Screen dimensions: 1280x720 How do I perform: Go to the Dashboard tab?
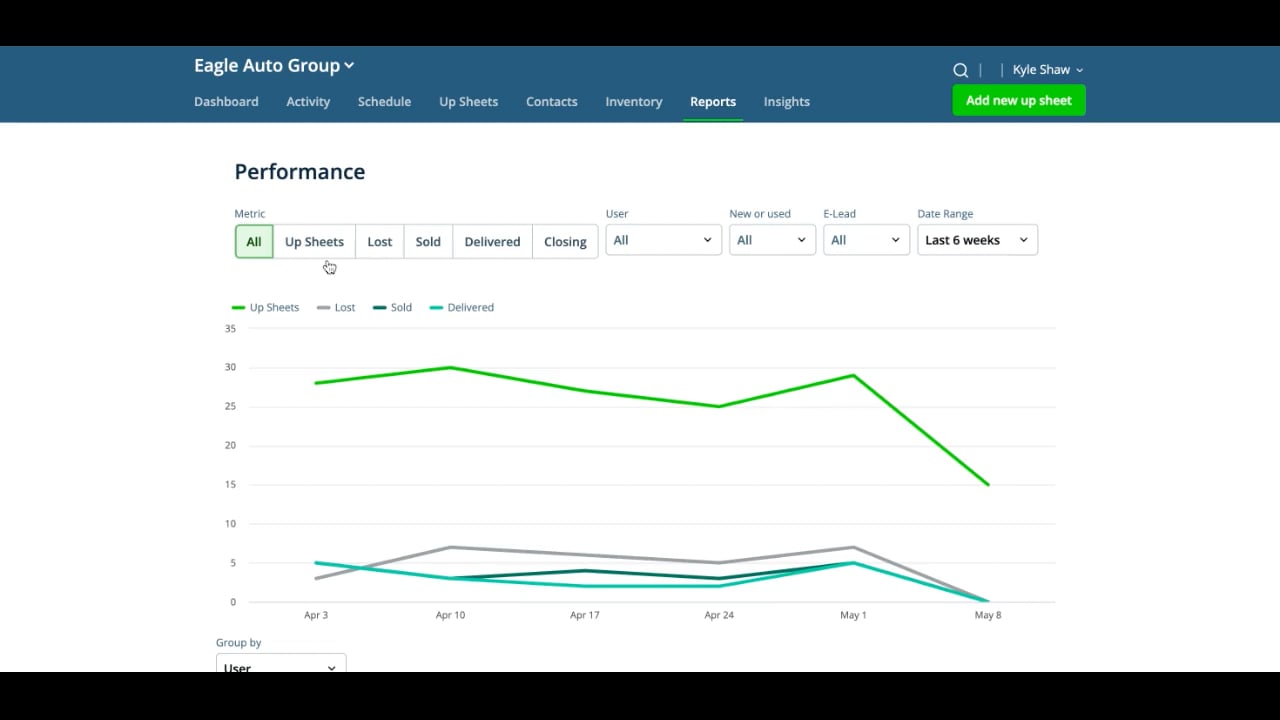226,102
